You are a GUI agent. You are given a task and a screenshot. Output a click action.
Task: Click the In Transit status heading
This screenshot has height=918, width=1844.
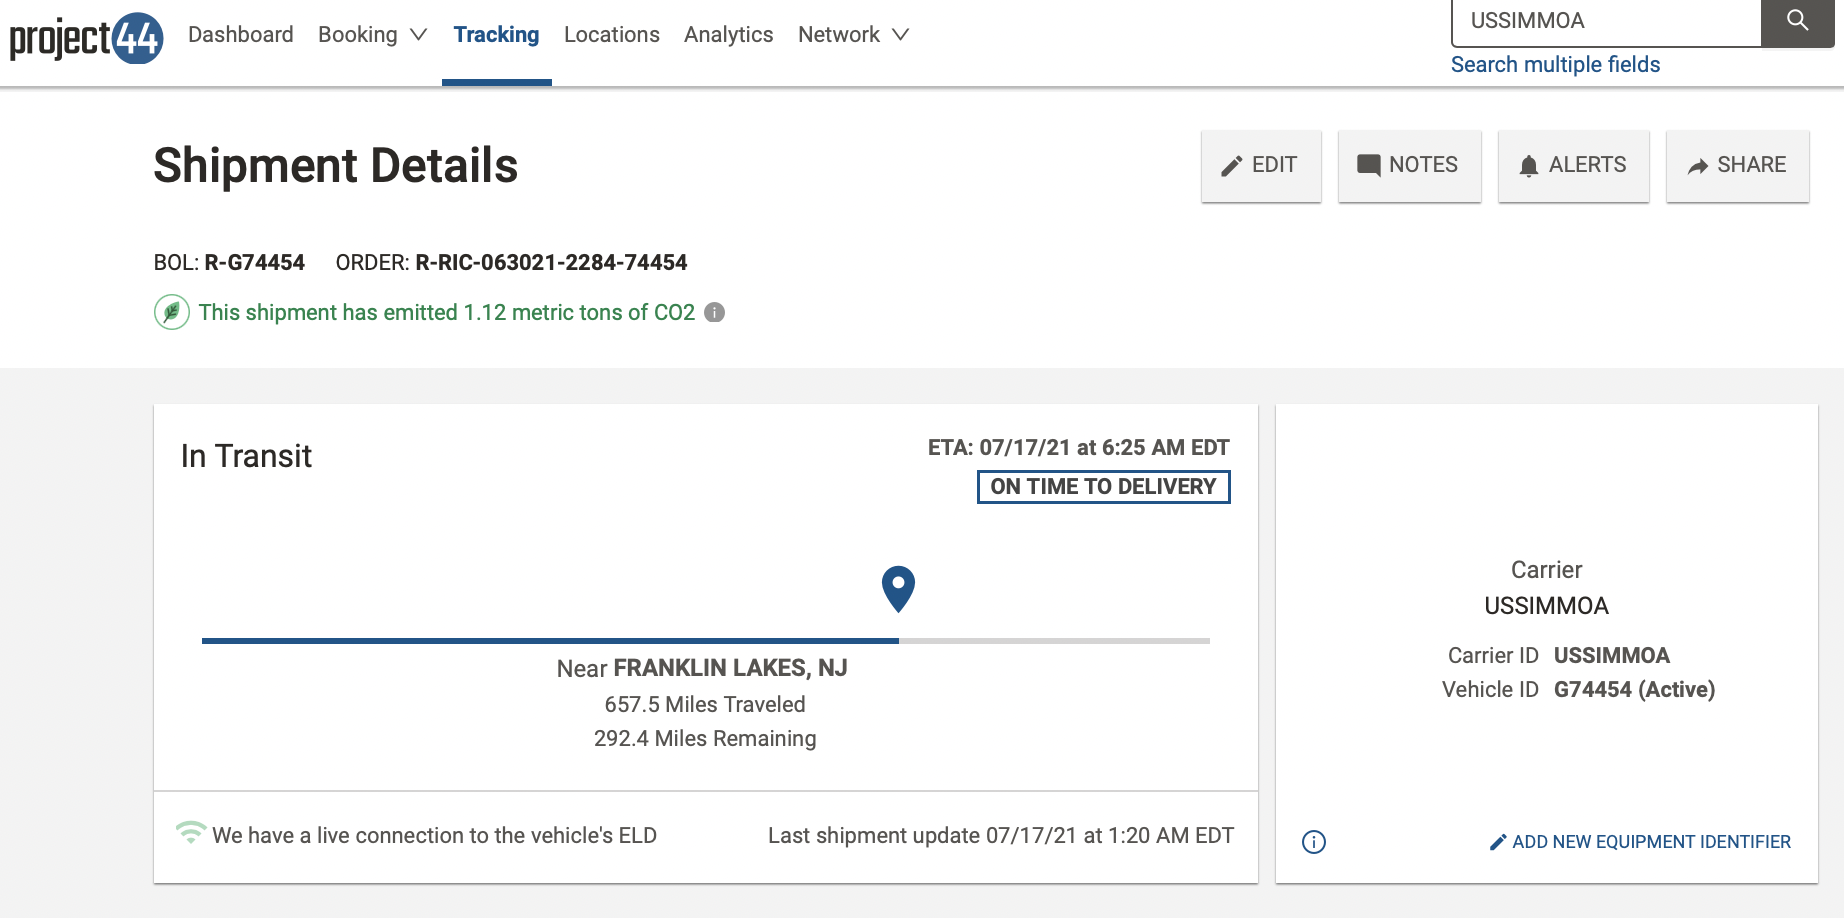pyautogui.click(x=246, y=456)
